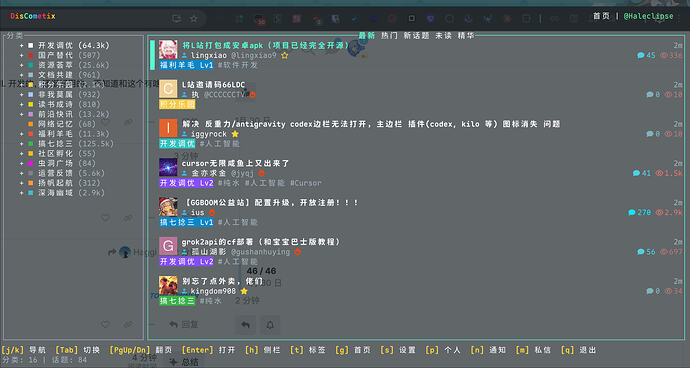Click the user icon before kingdom908
690x368 pixels.
pyautogui.click(x=184, y=291)
